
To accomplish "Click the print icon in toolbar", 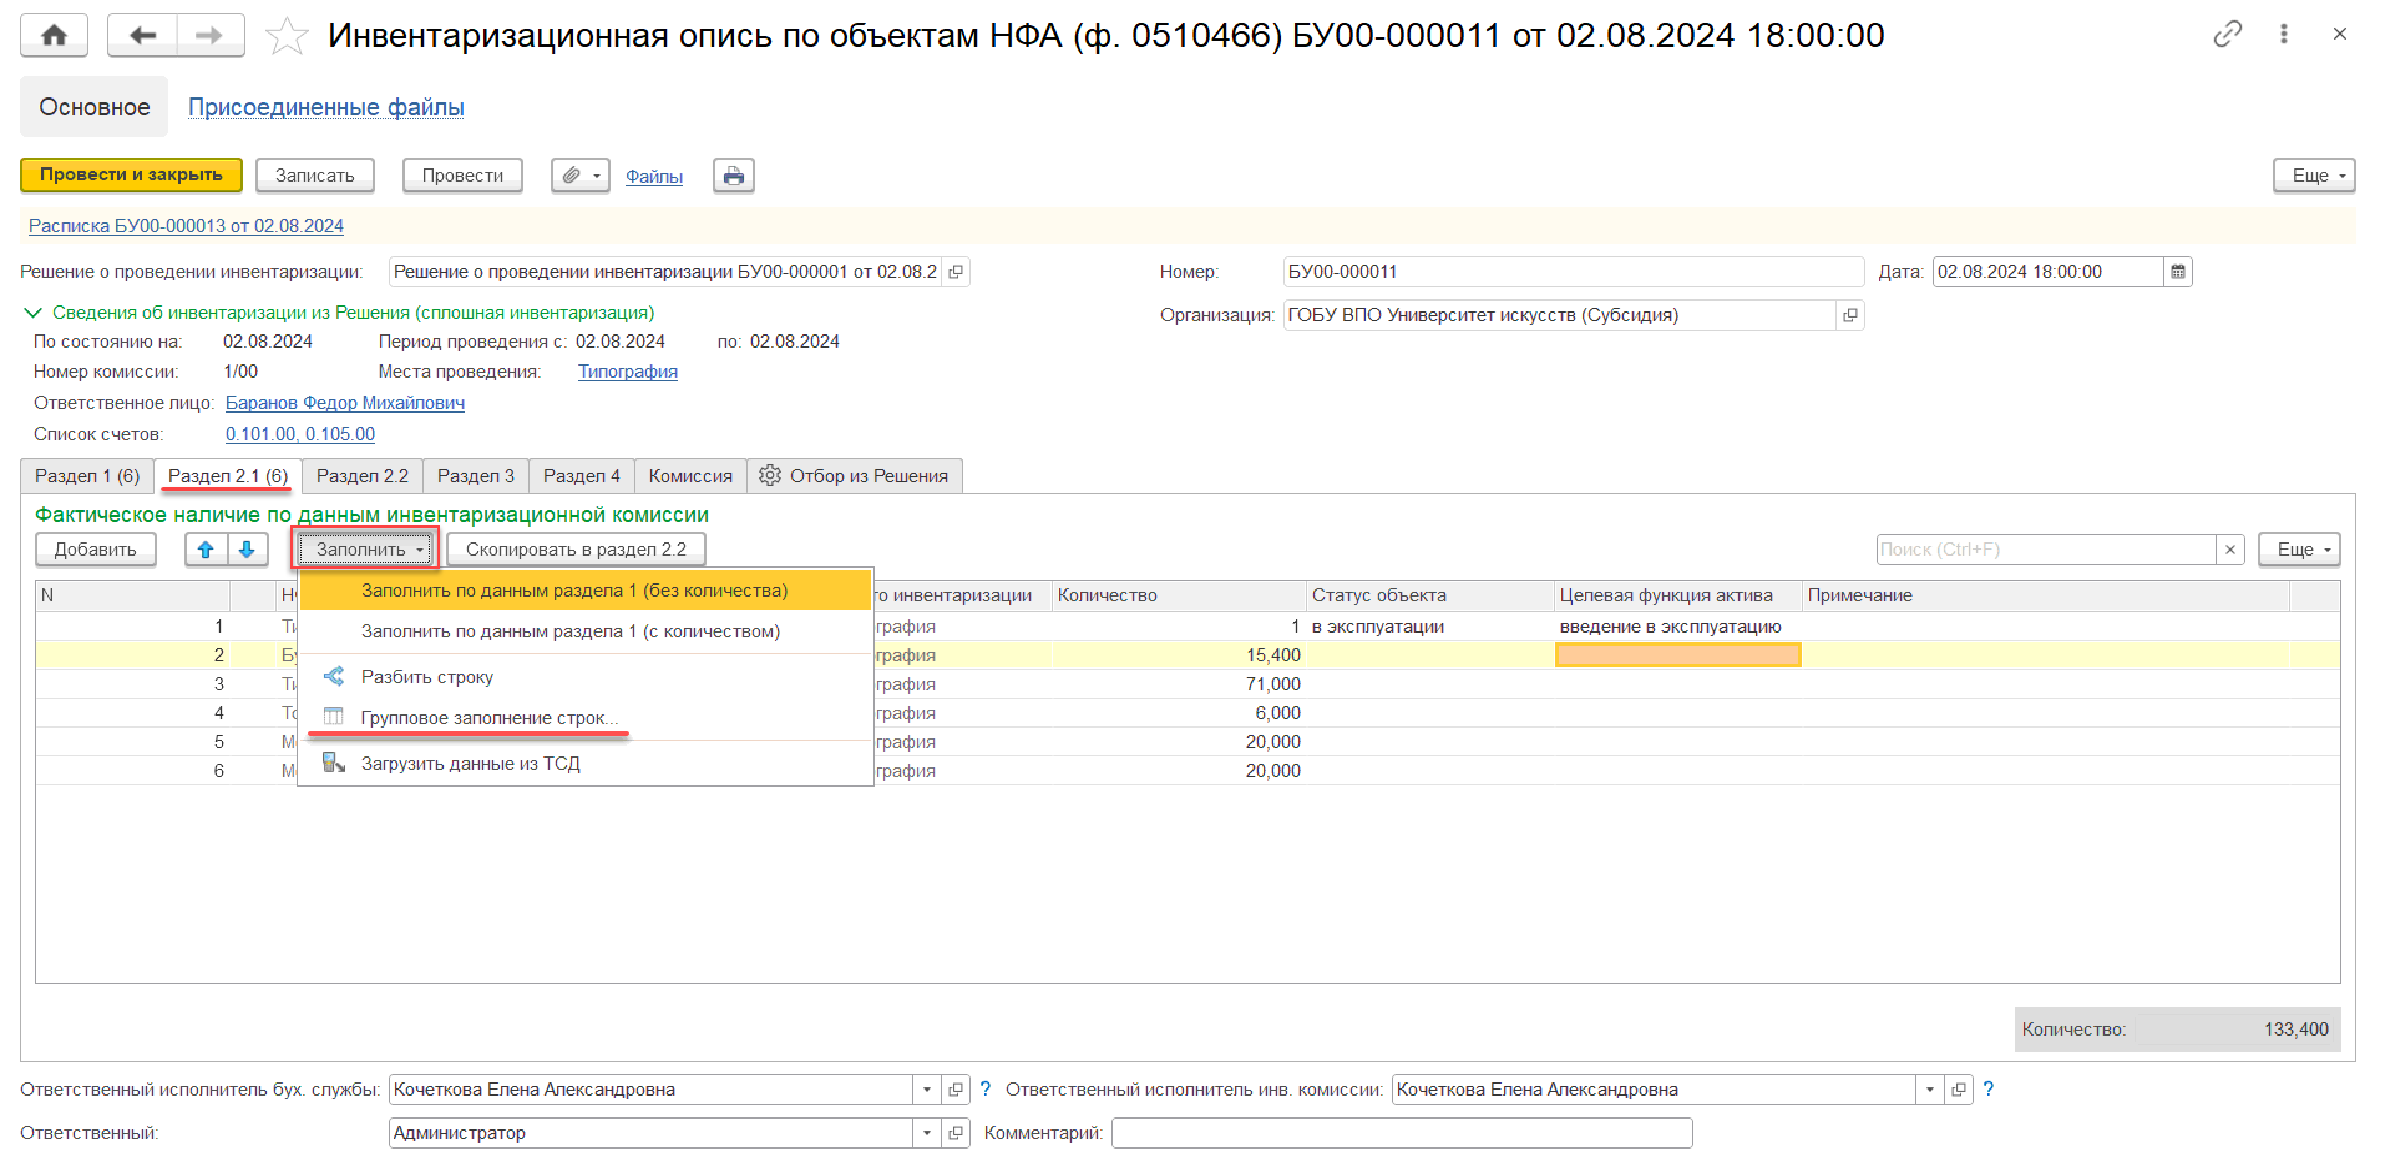I will [733, 176].
